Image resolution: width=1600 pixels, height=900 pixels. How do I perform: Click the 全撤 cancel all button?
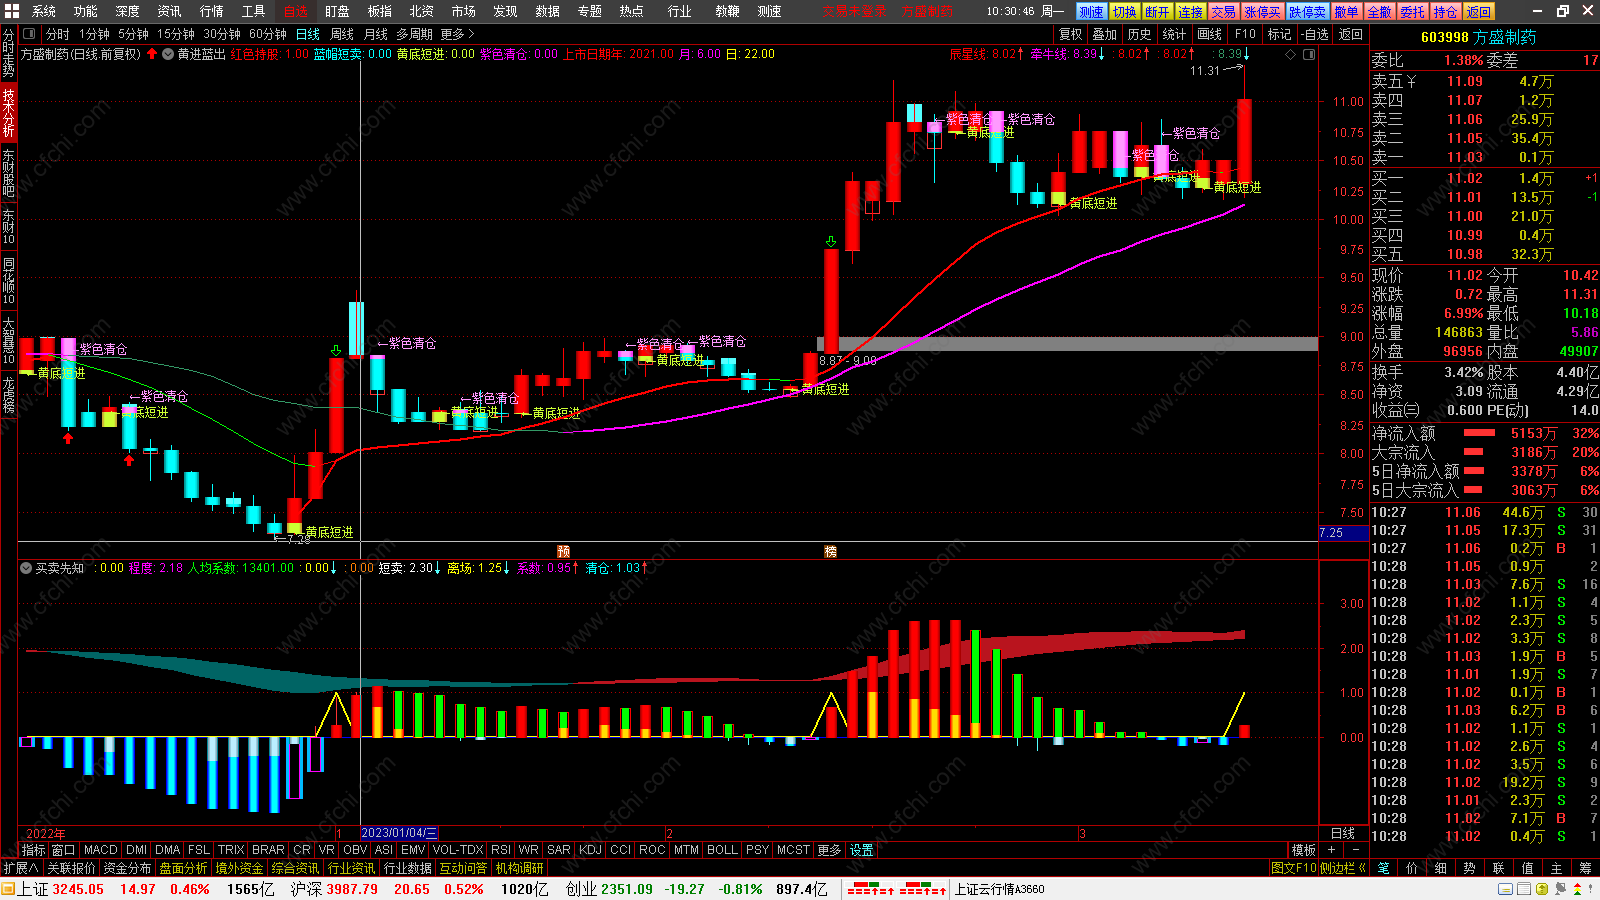click(x=1379, y=12)
